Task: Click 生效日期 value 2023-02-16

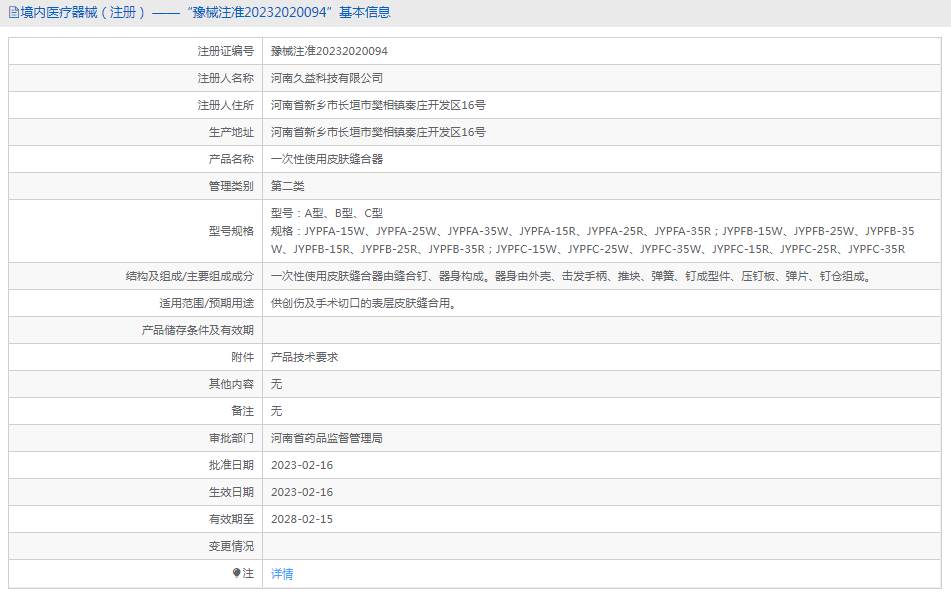Action: pyautogui.click(x=302, y=492)
